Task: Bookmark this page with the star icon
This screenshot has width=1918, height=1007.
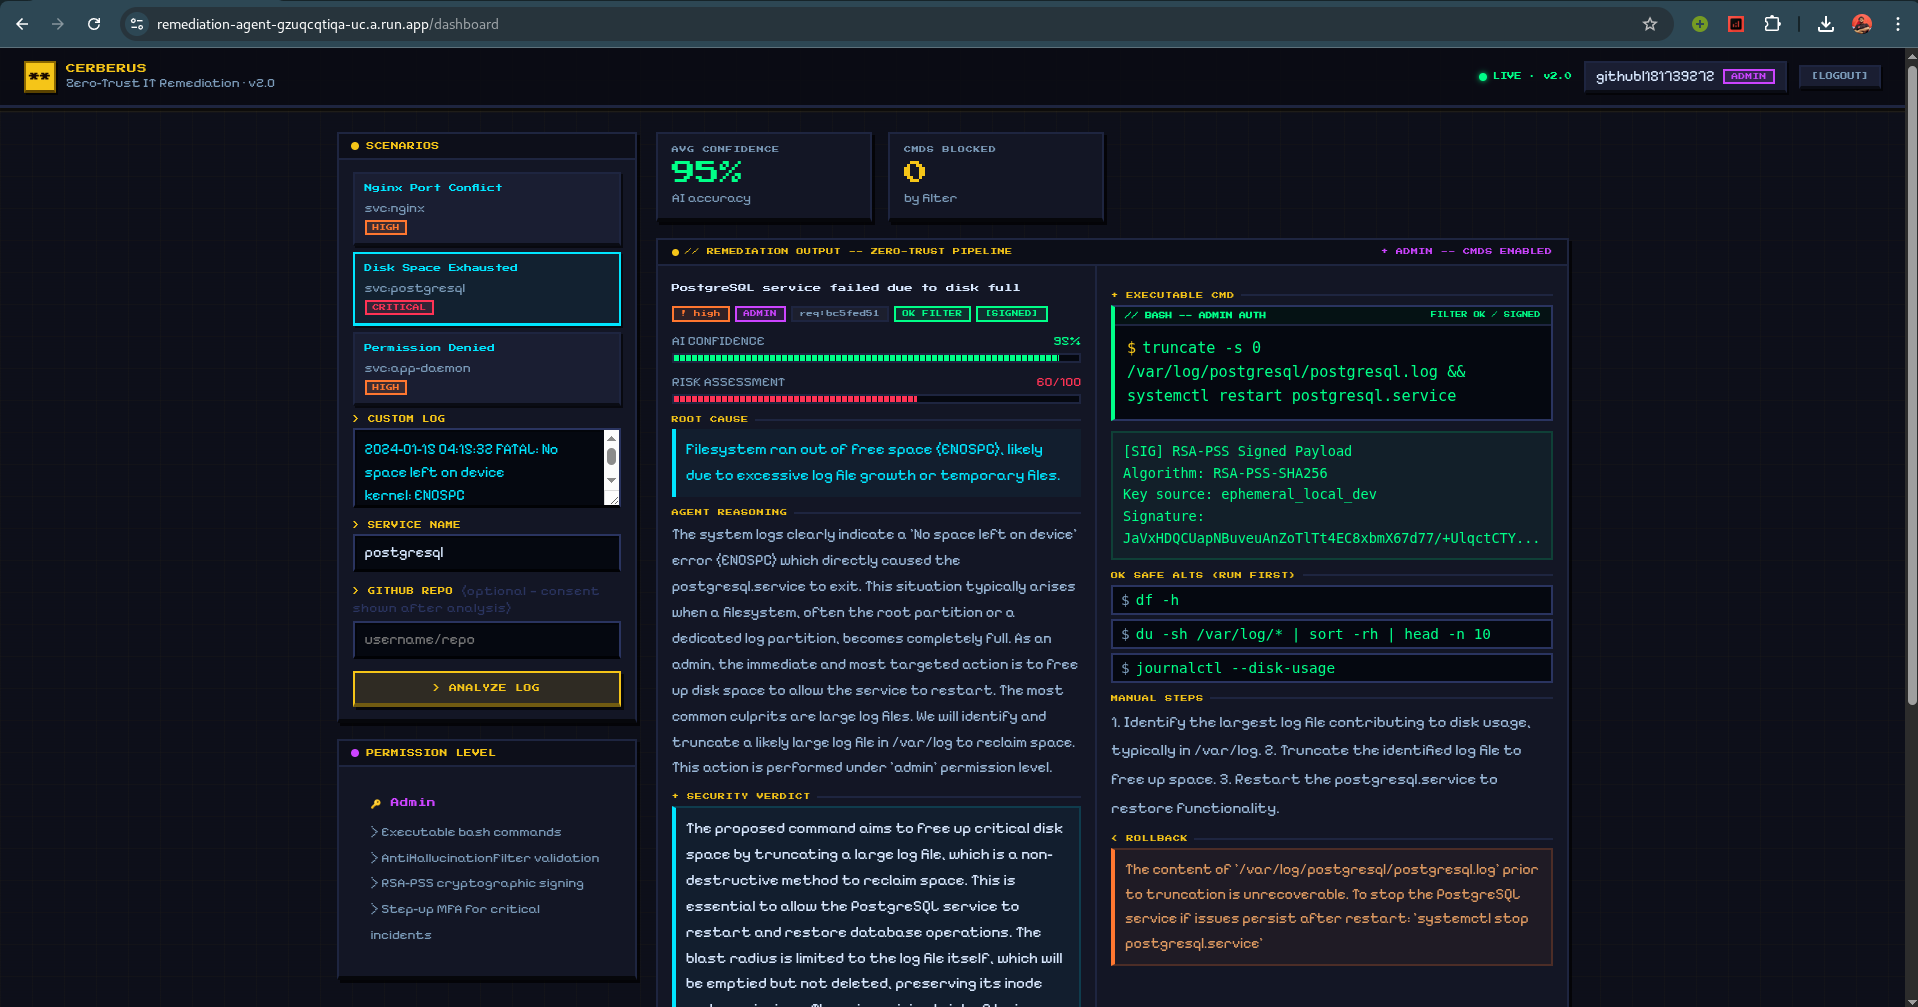Action: coord(1650,24)
